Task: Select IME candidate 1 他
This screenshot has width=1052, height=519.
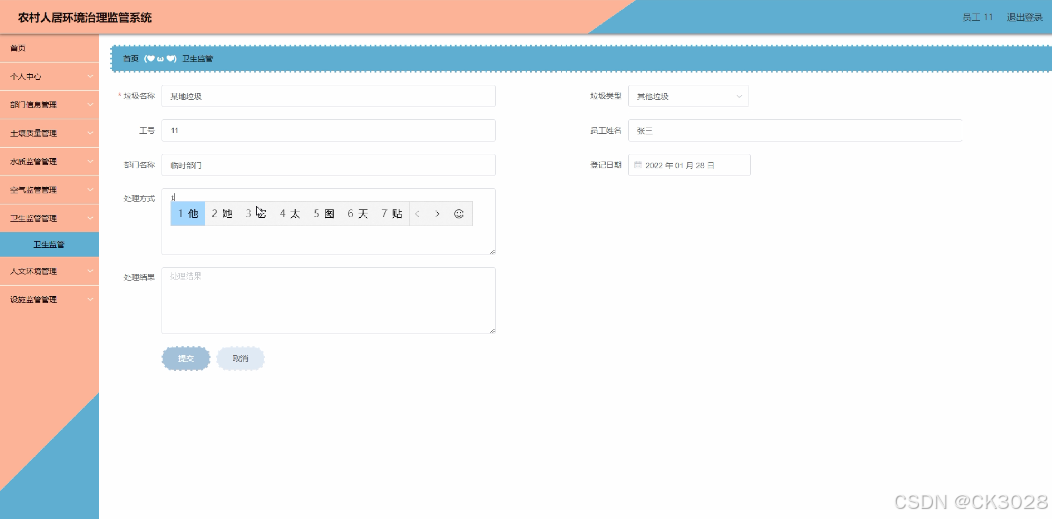Action: (188, 214)
